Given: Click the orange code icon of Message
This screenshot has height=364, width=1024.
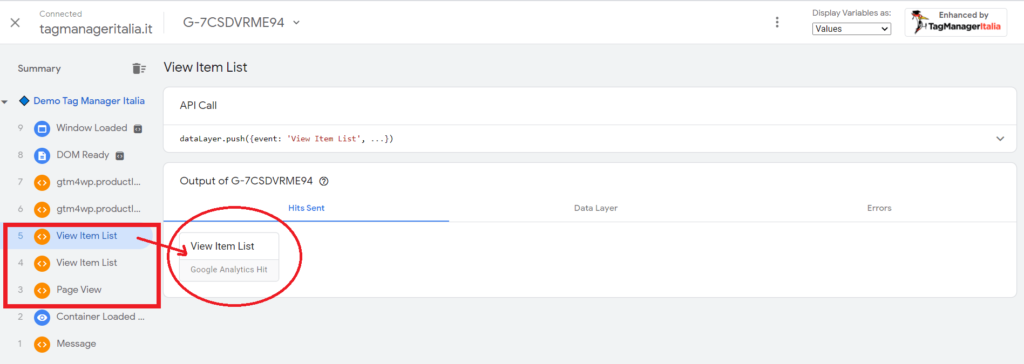Looking at the screenshot, I should (x=42, y=344).
